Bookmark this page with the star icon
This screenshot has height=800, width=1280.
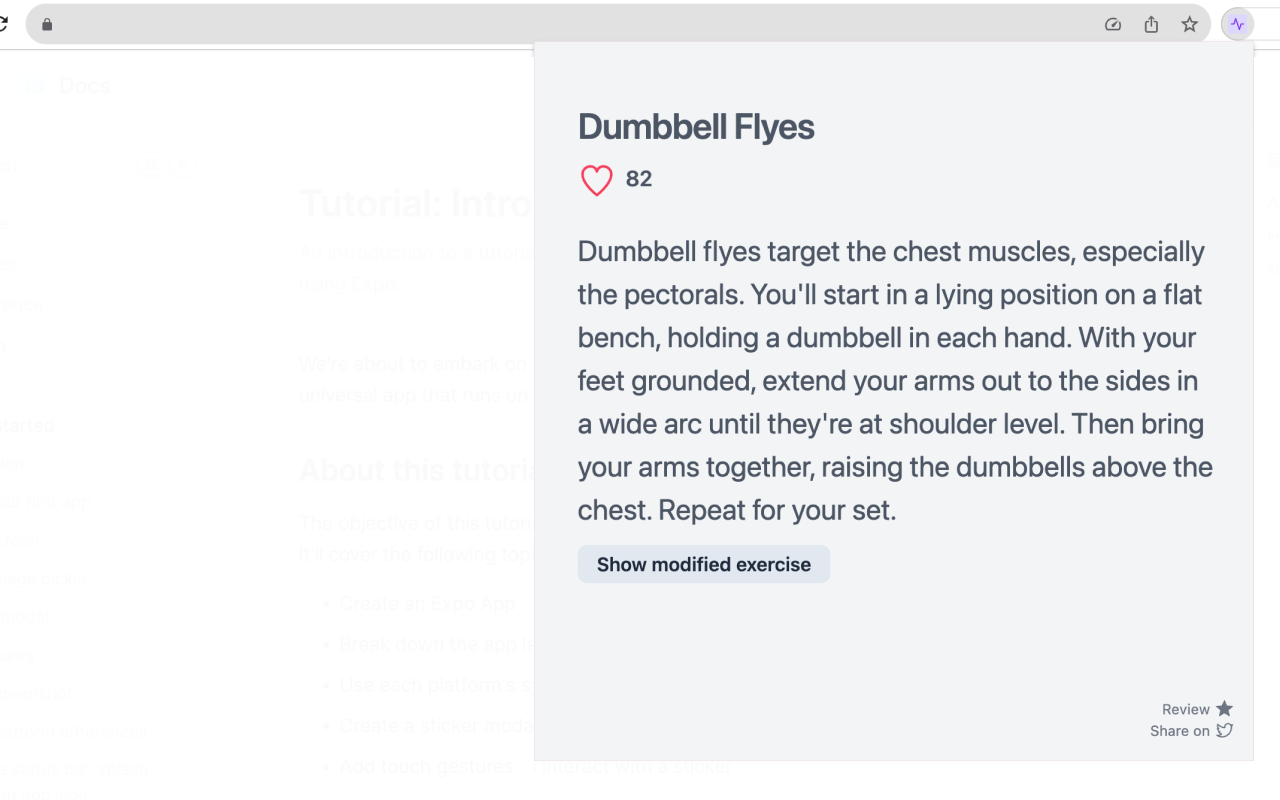click(1189, 25)
